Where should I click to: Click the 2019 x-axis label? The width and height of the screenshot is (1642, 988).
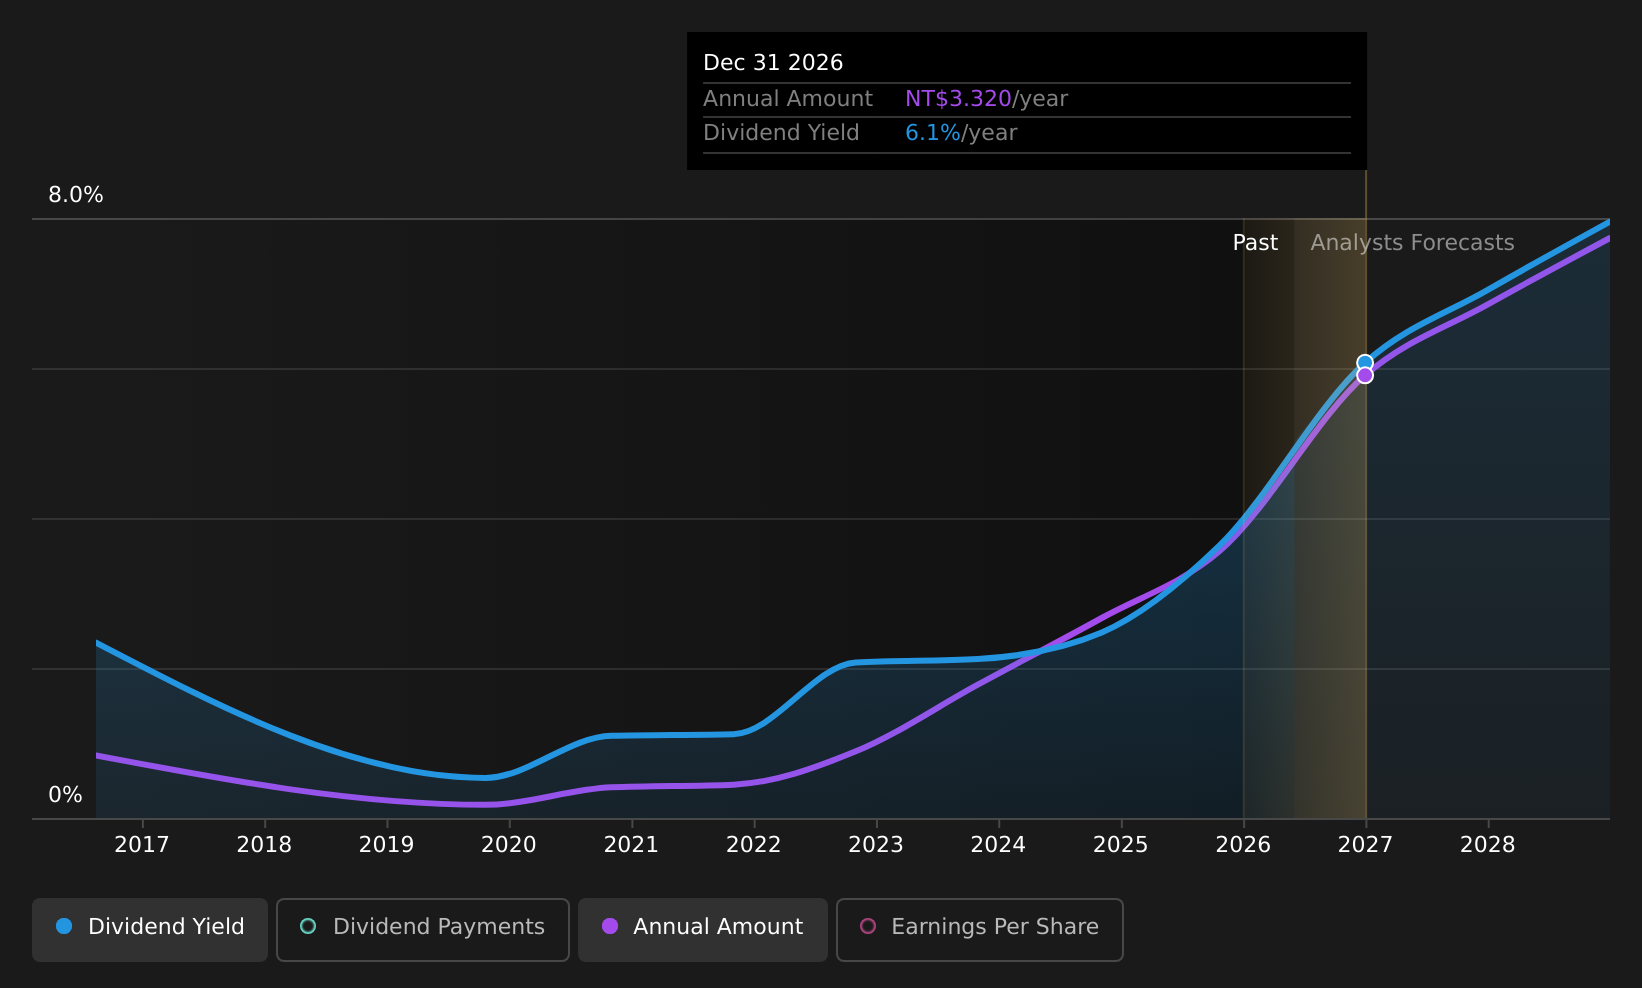pos(386,845)
